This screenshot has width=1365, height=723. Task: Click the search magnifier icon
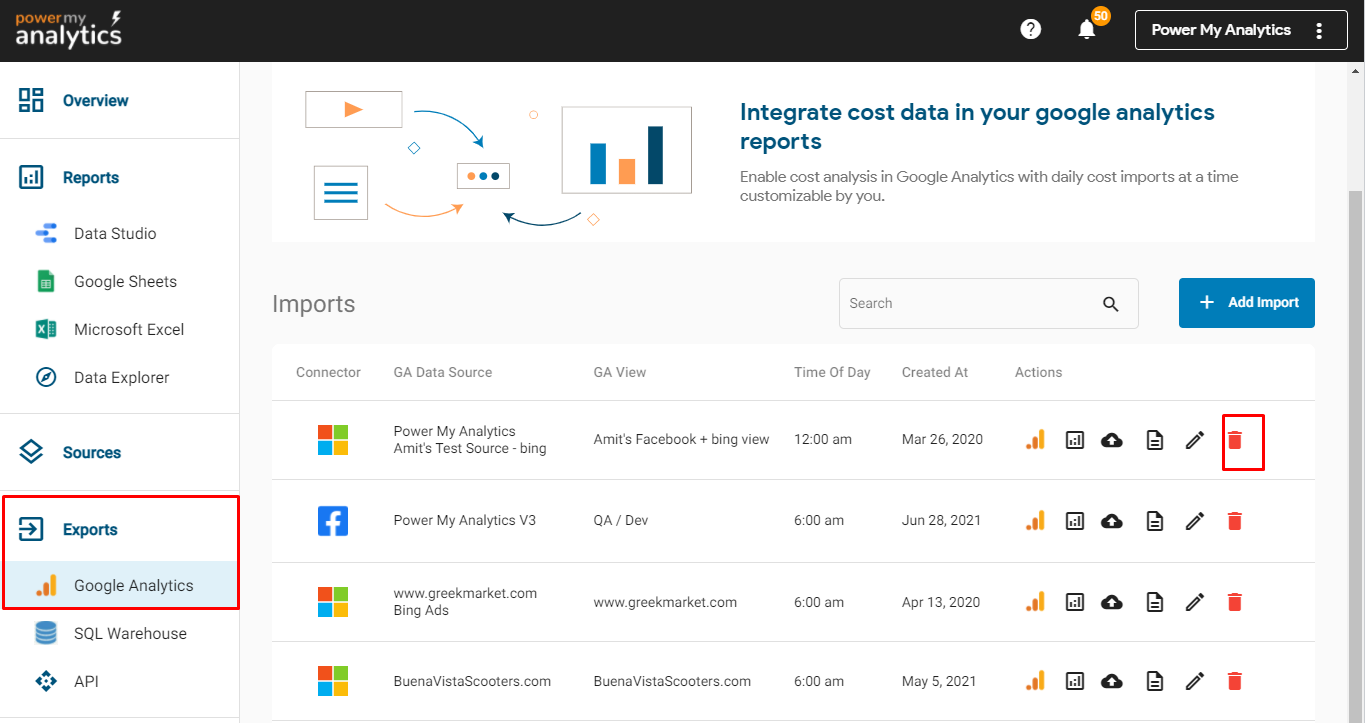1110,304
